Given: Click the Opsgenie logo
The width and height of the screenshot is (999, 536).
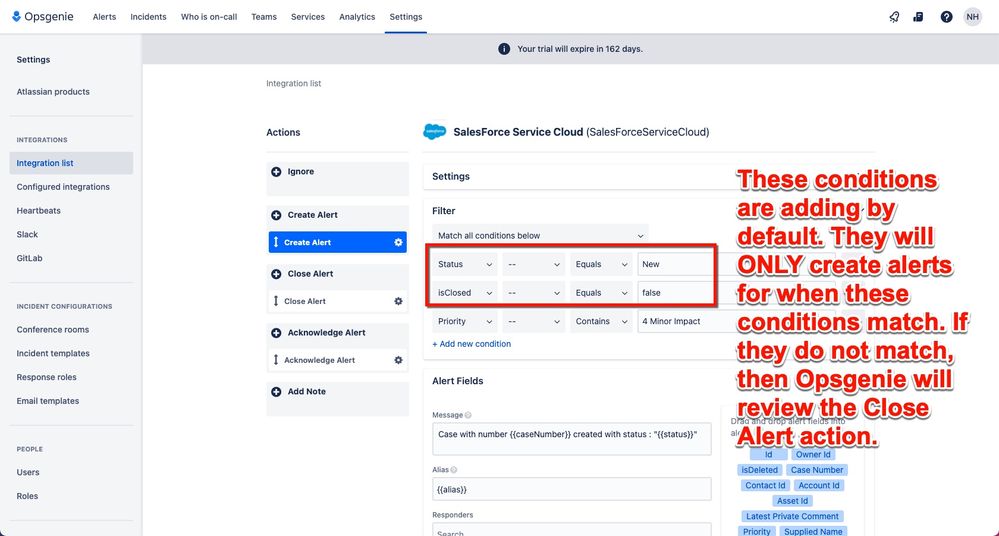Looking at the screenshot, I should point(43,17).
